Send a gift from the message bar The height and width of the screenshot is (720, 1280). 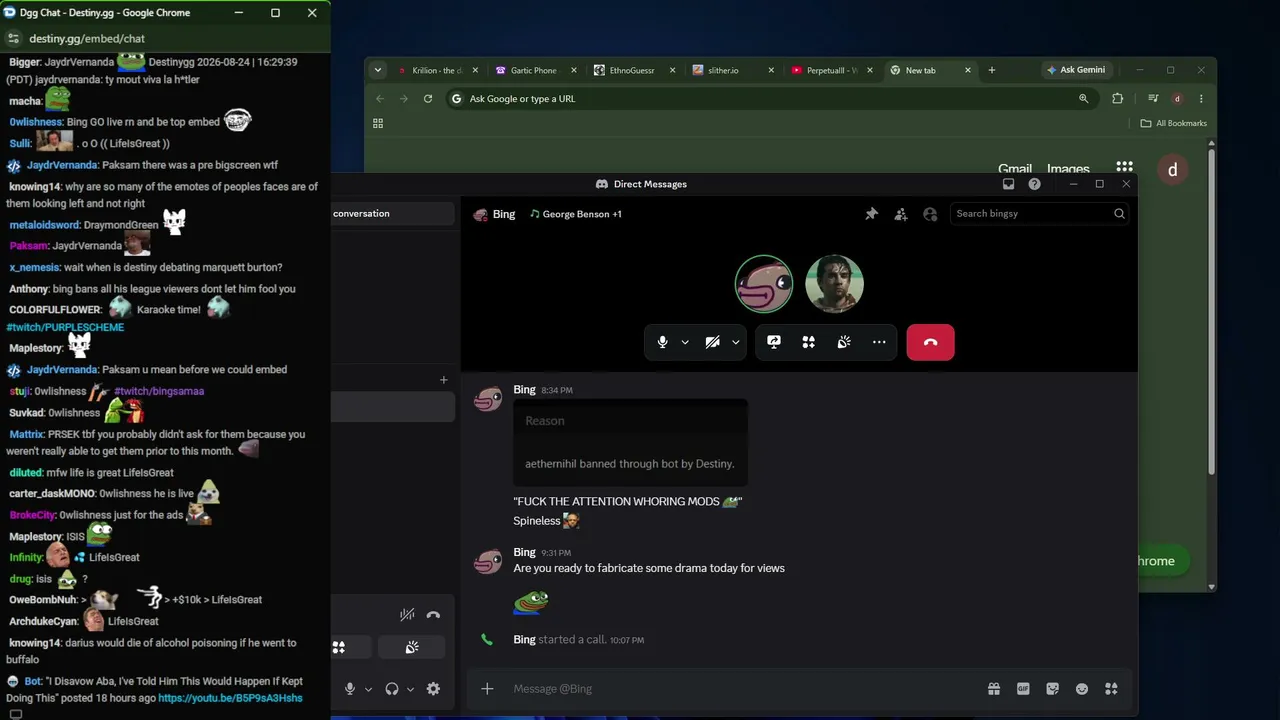pos(993,688)
